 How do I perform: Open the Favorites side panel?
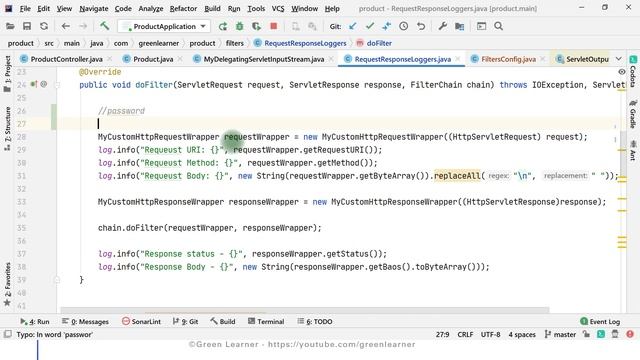[x=7, y=284]
